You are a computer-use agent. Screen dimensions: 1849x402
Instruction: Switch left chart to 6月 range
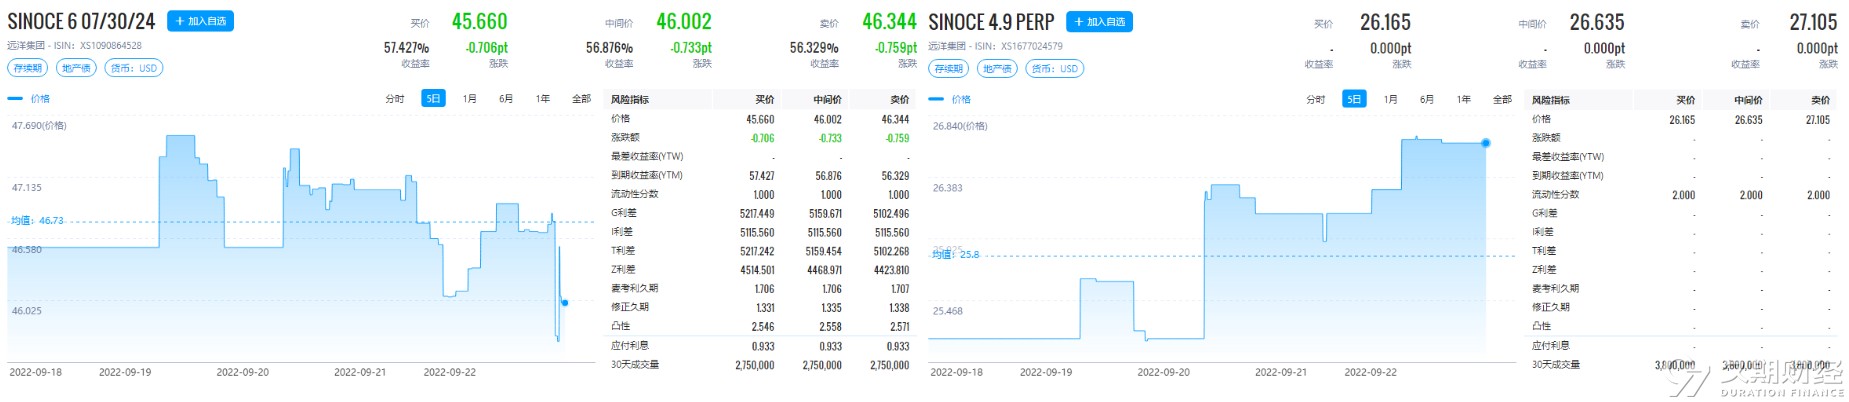coord(506,99)
